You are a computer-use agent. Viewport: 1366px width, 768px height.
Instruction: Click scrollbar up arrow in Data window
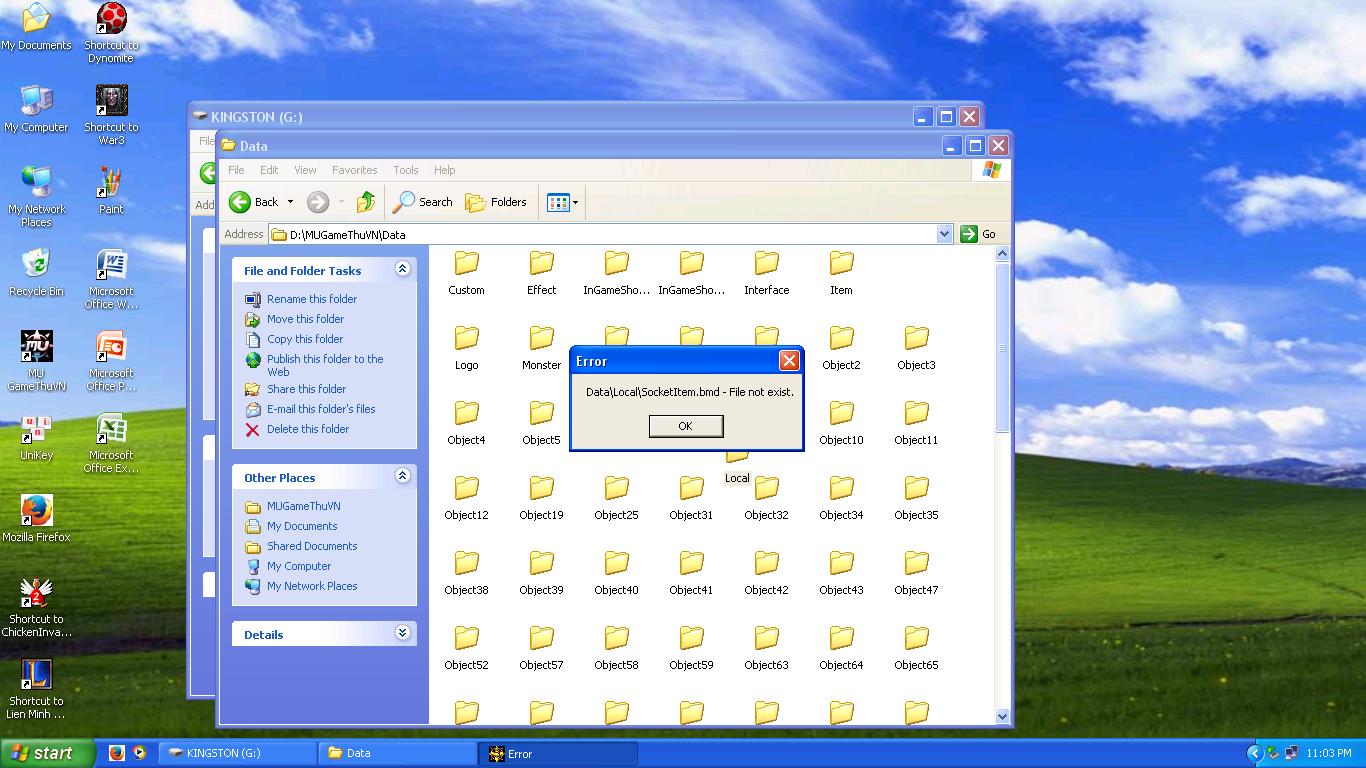click(x=1003, y=255)
